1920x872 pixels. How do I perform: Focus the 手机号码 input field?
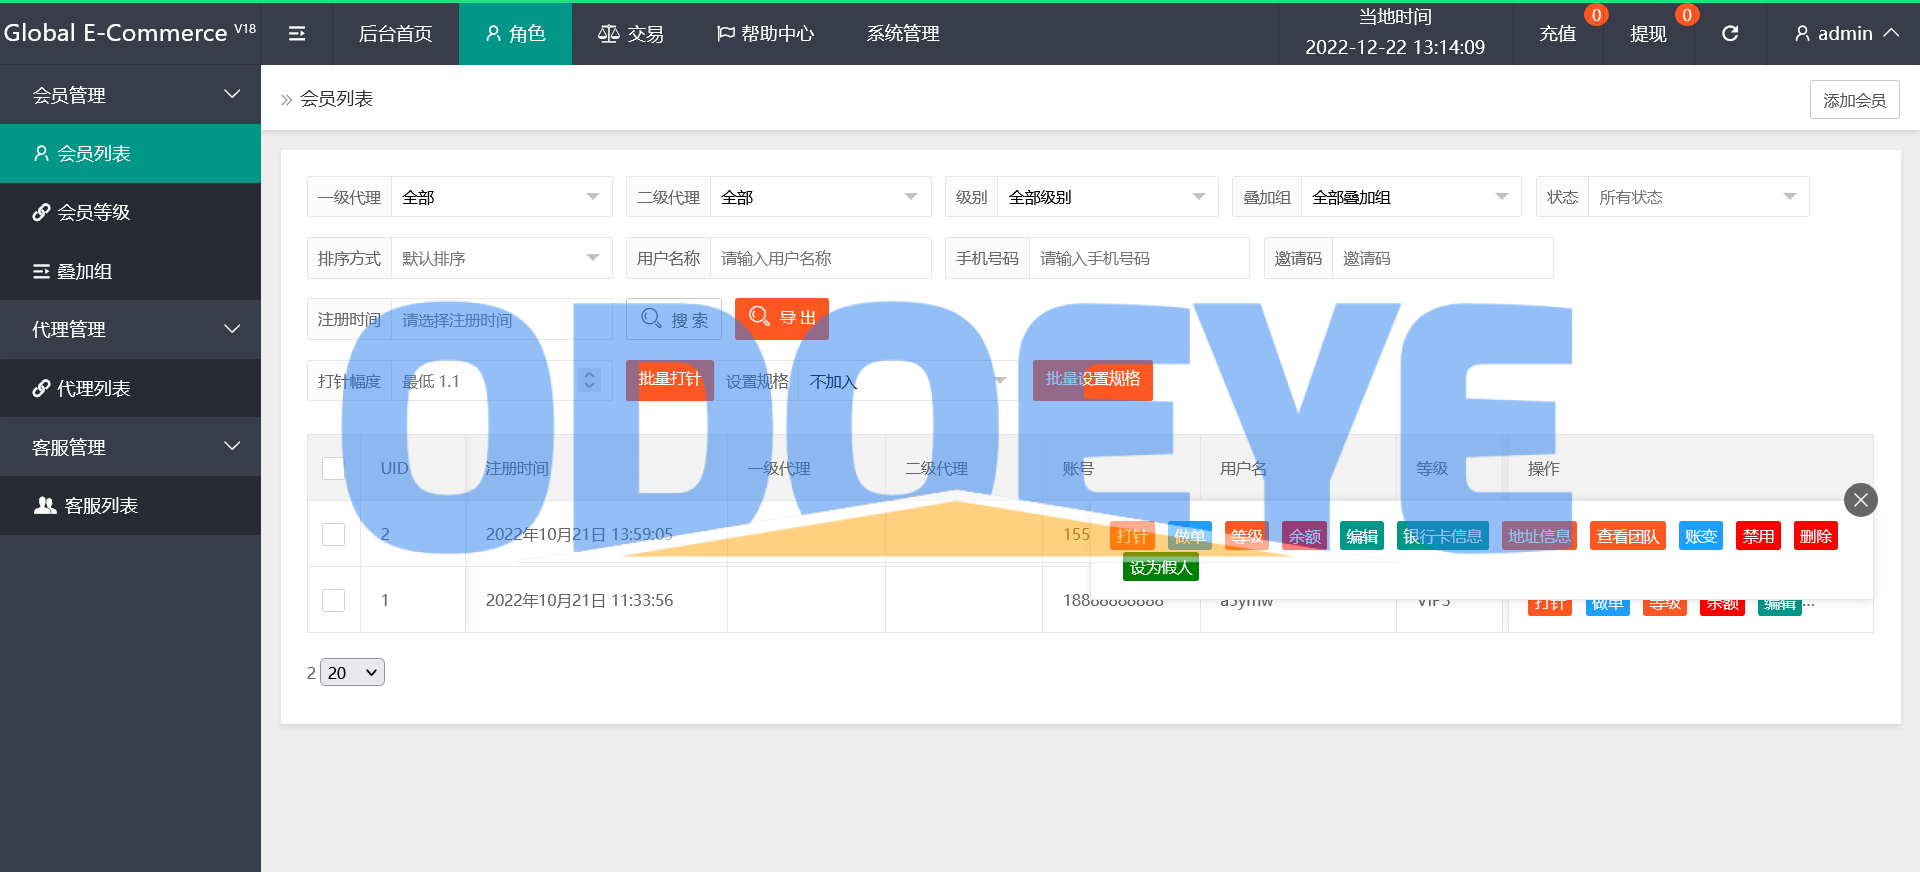click(x=1139, y=258)
